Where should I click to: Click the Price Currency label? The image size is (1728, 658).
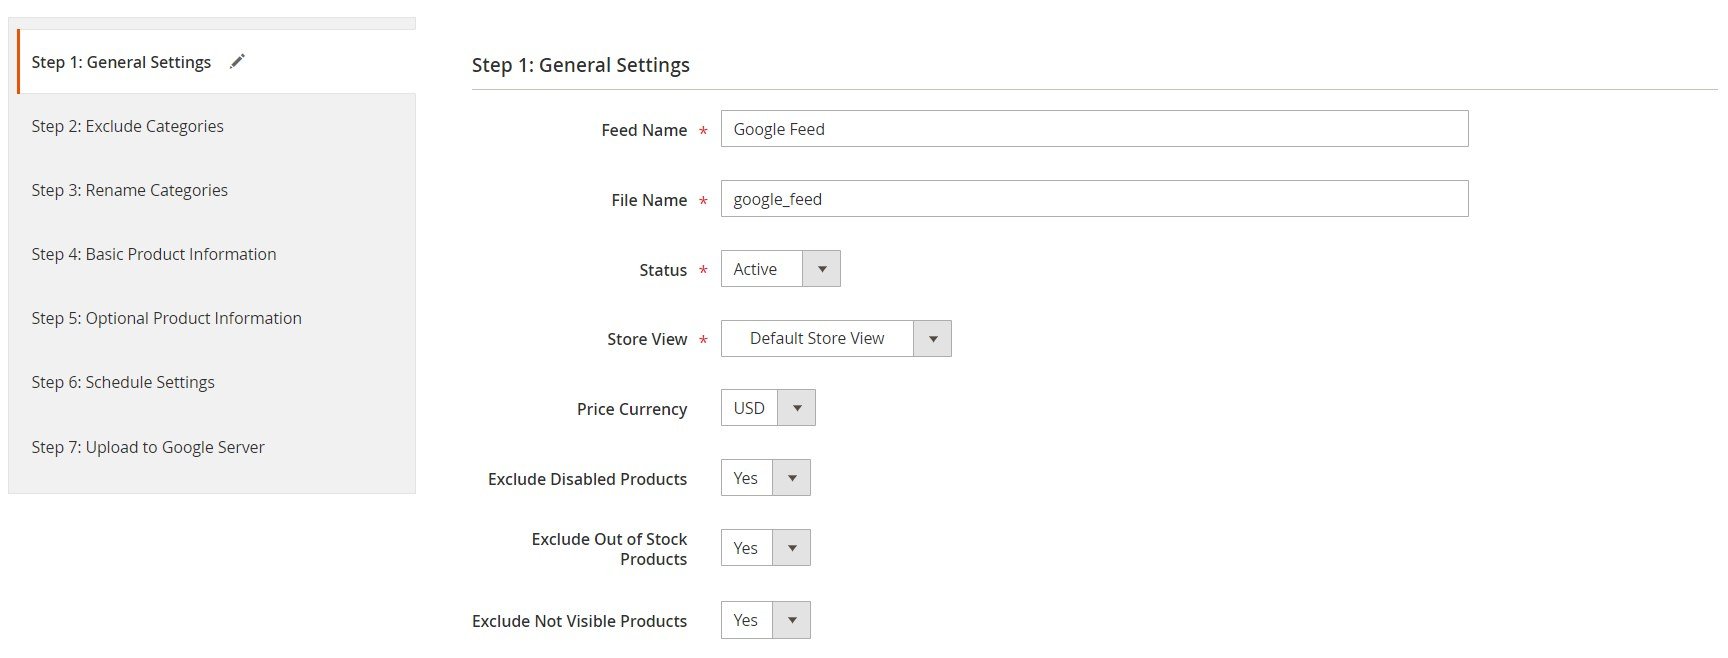pos(632,409)
